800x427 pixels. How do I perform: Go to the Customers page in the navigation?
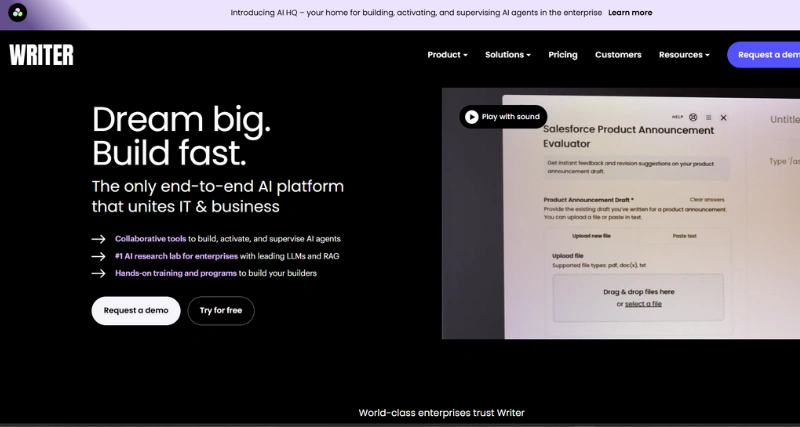[x=618, y=55]
